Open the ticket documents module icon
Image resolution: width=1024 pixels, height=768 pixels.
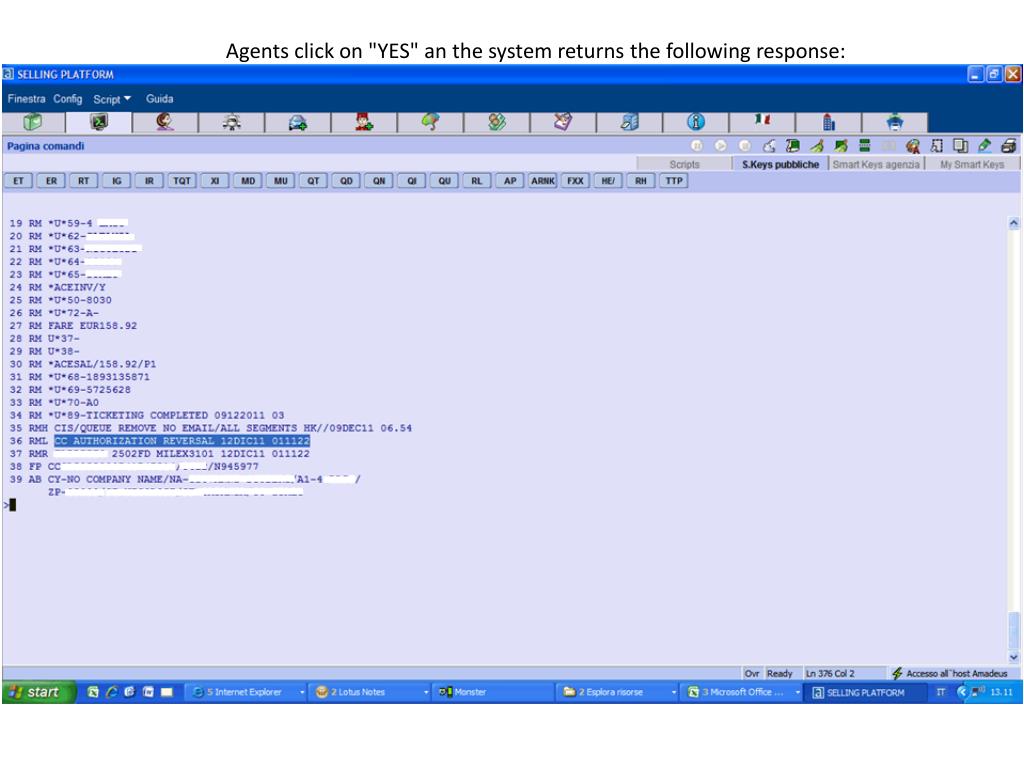(563, 122)
